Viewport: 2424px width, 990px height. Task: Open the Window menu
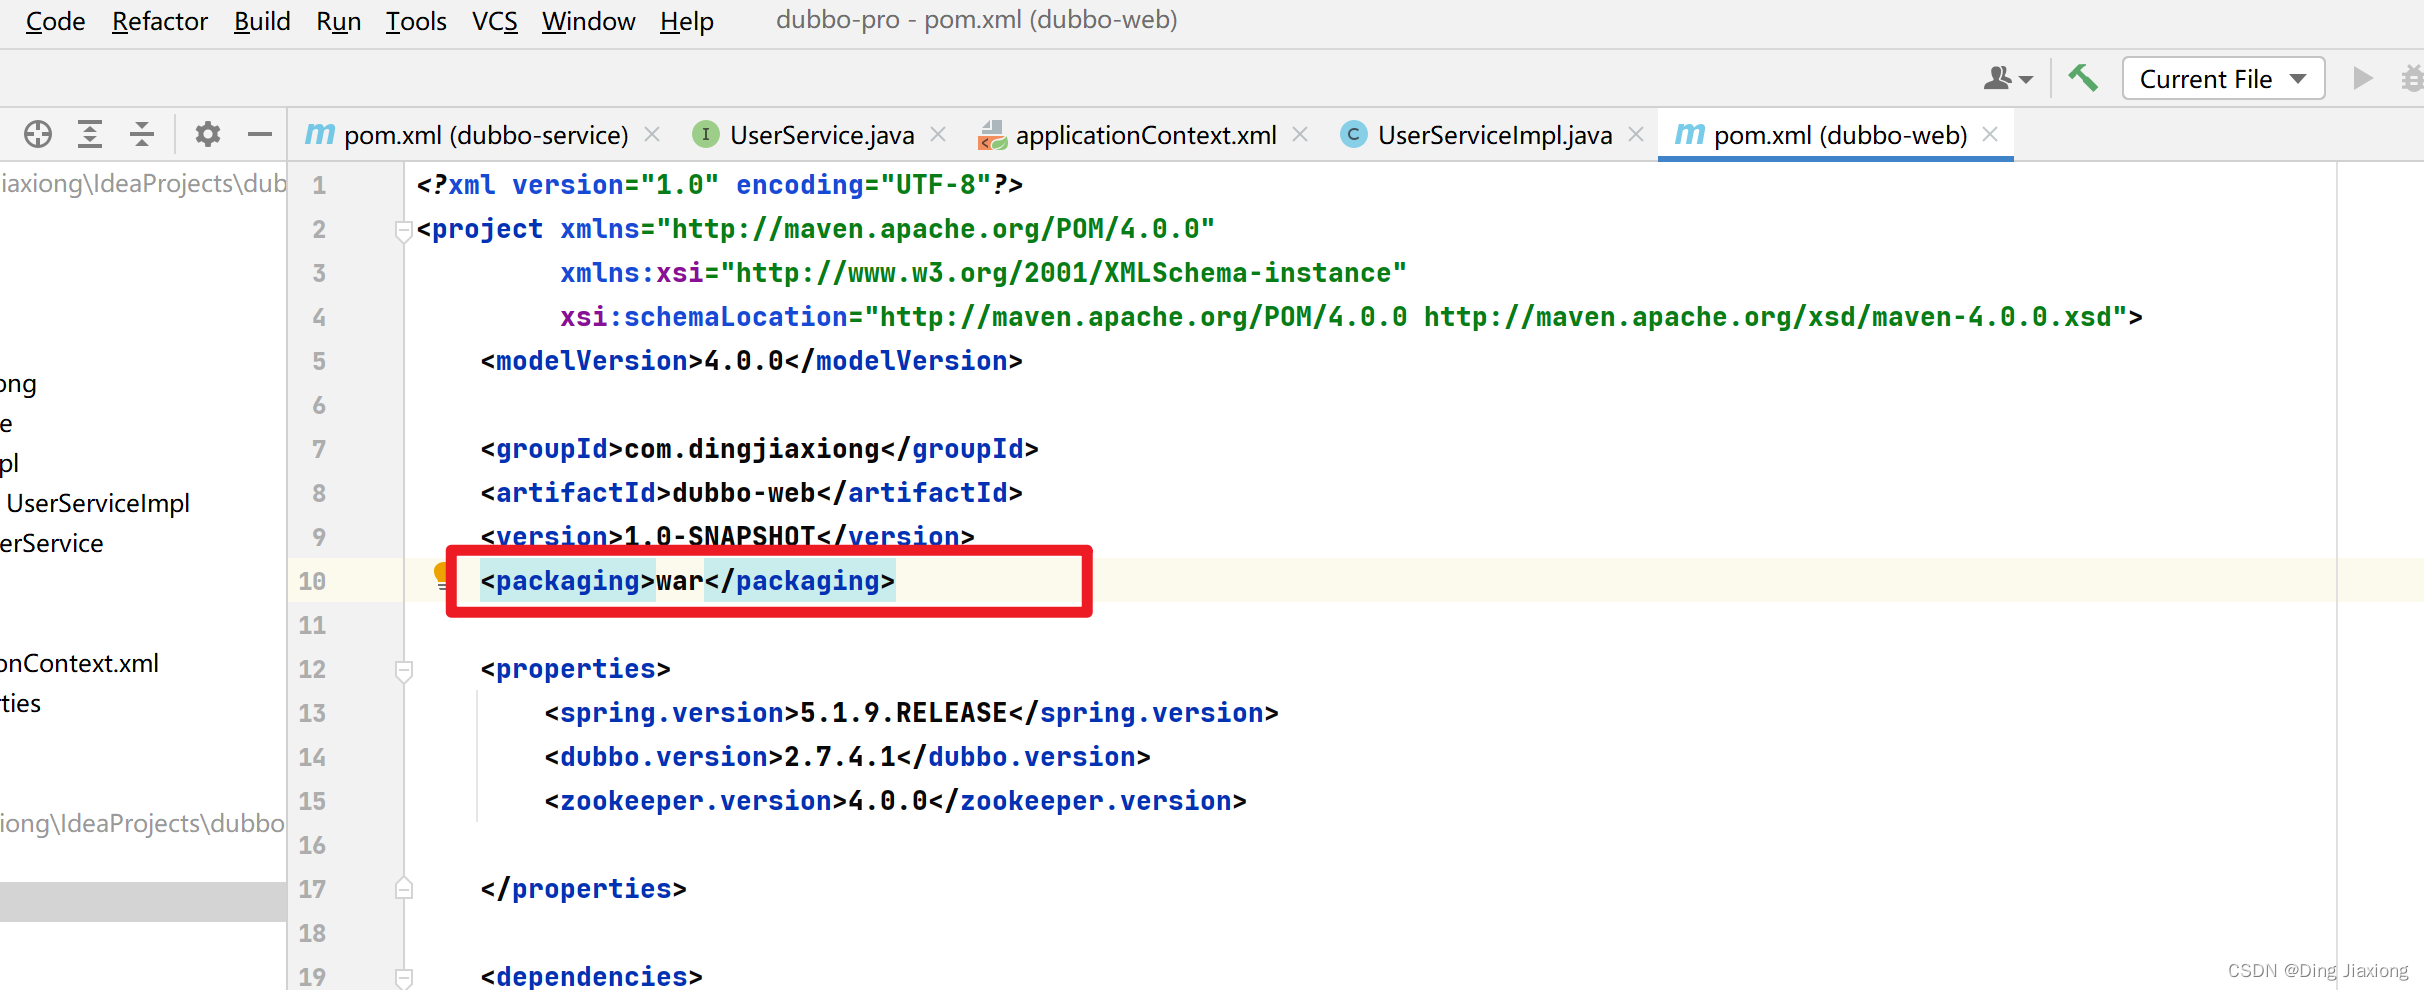(x=588, y=21)
